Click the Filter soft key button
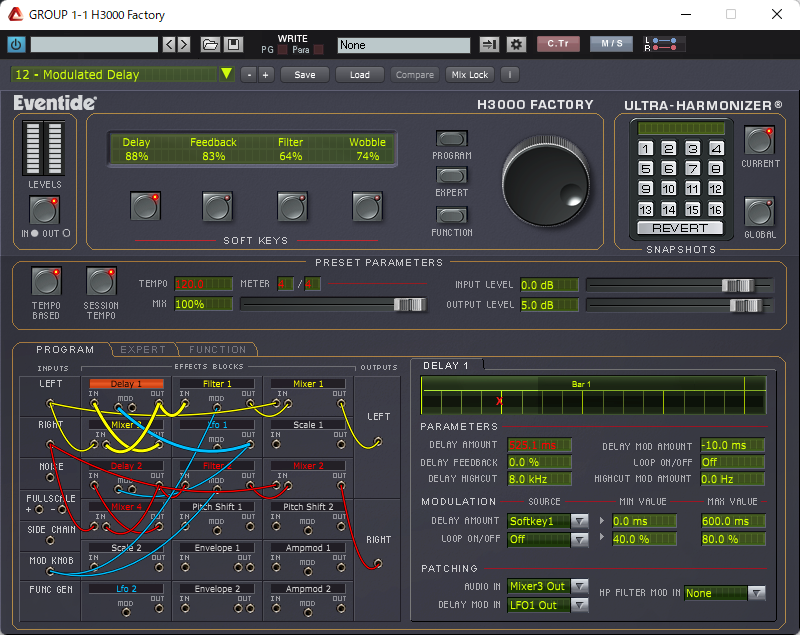Image resolution: width=800 pixels, height=635 pixels. 292,206
